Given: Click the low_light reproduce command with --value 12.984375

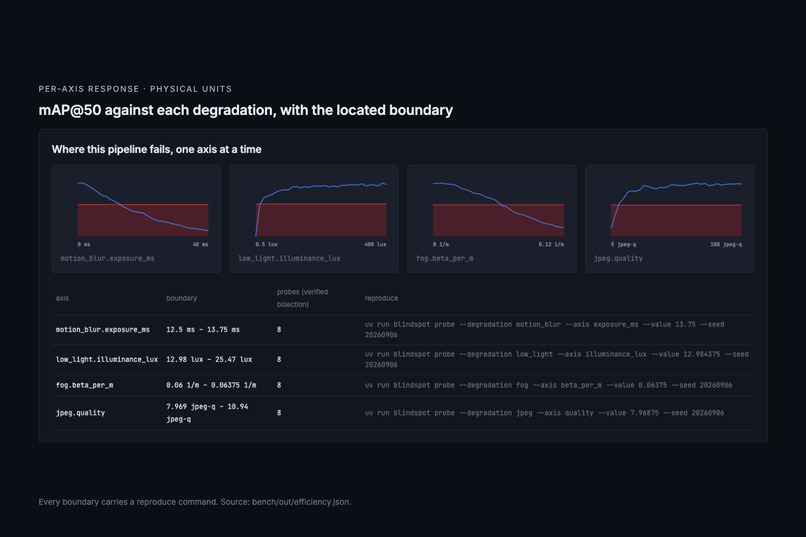Looking at the screenshot, I should point(557,359).
